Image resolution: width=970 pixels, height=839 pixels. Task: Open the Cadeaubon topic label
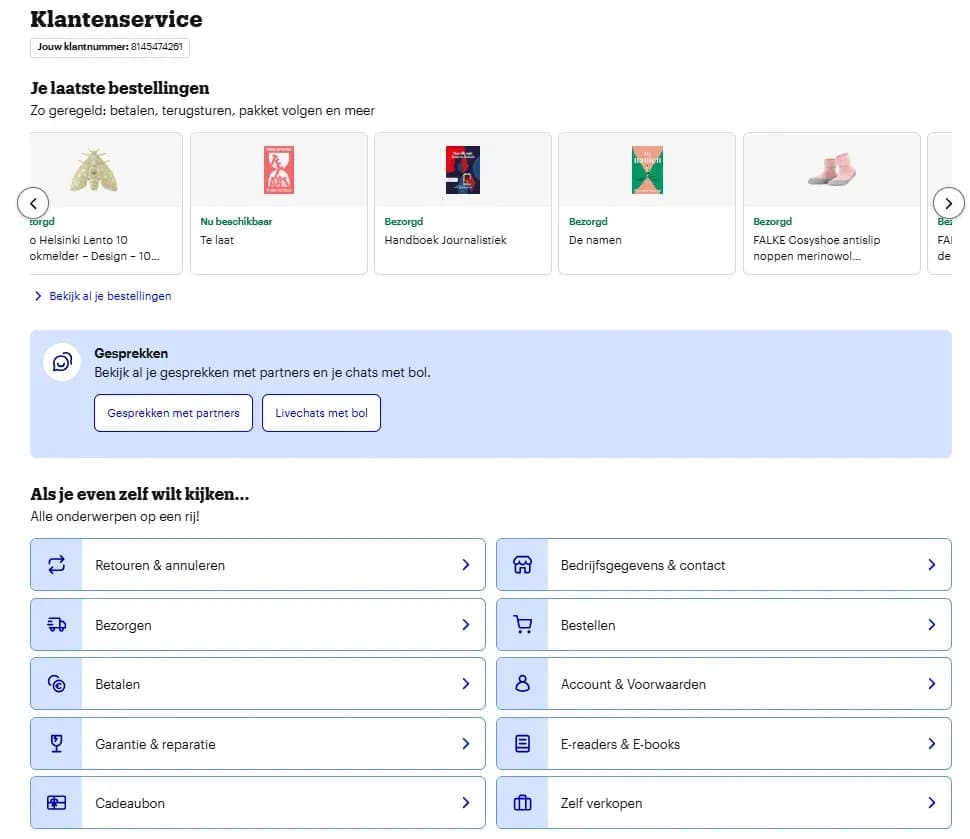pos(130,803)
